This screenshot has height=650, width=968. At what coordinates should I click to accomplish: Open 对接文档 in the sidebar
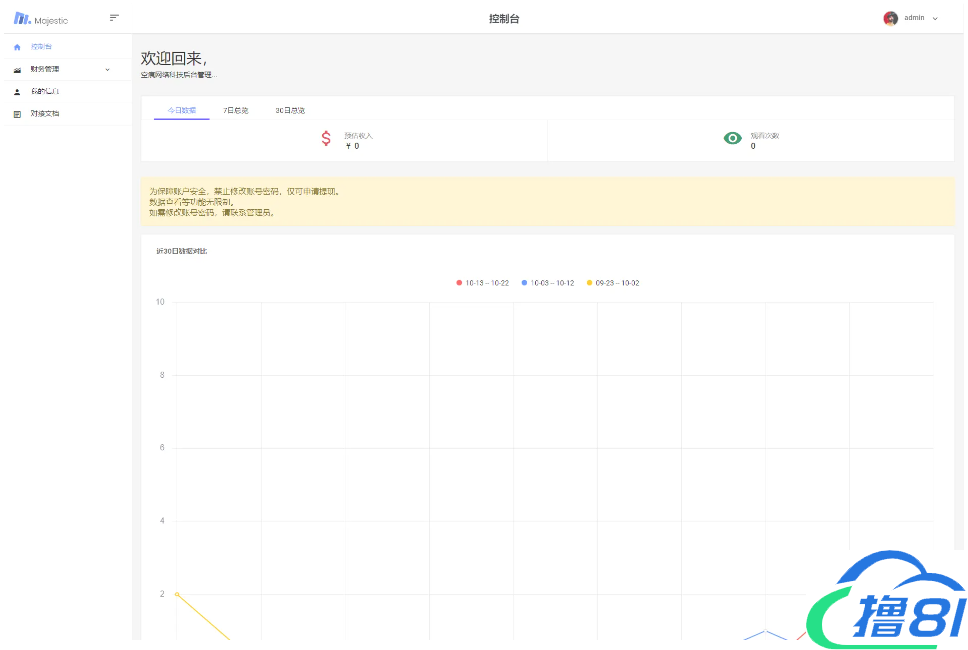pos(45,114)
